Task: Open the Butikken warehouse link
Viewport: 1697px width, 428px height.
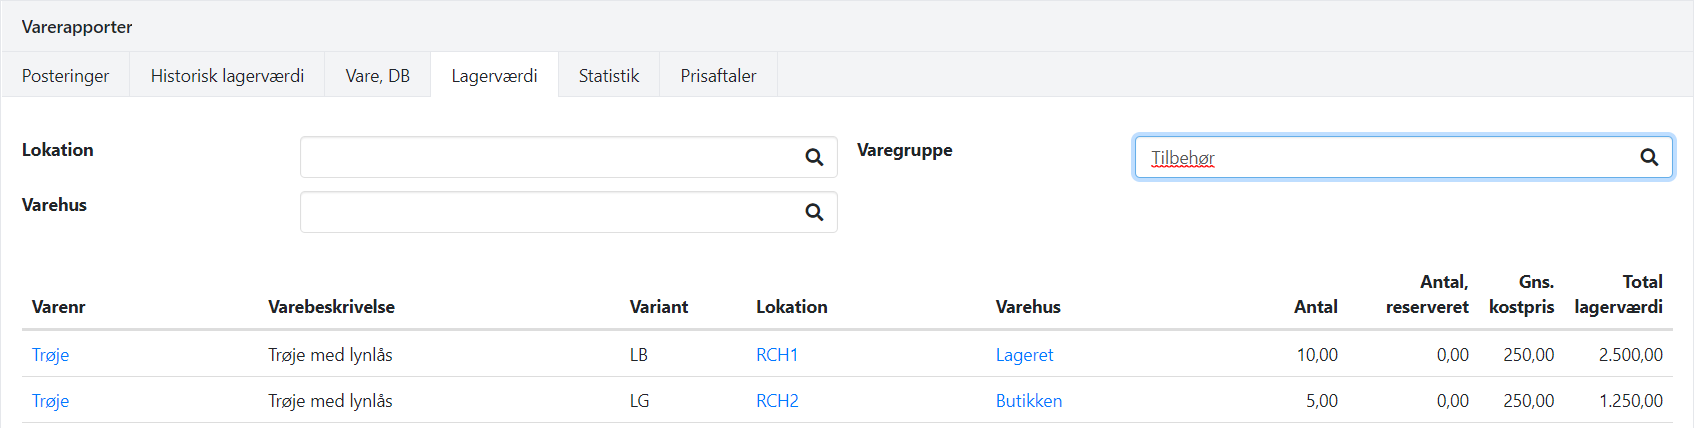Action: [1028, 401]
